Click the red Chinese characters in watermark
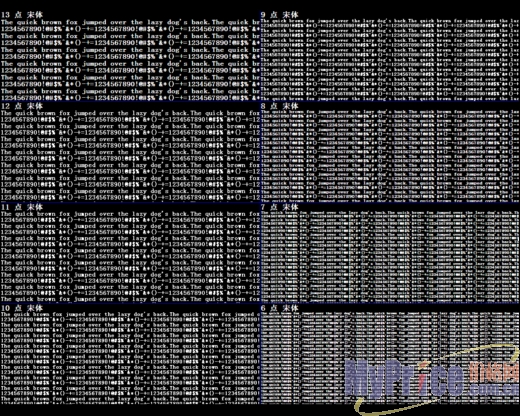 tap(493, 372)
